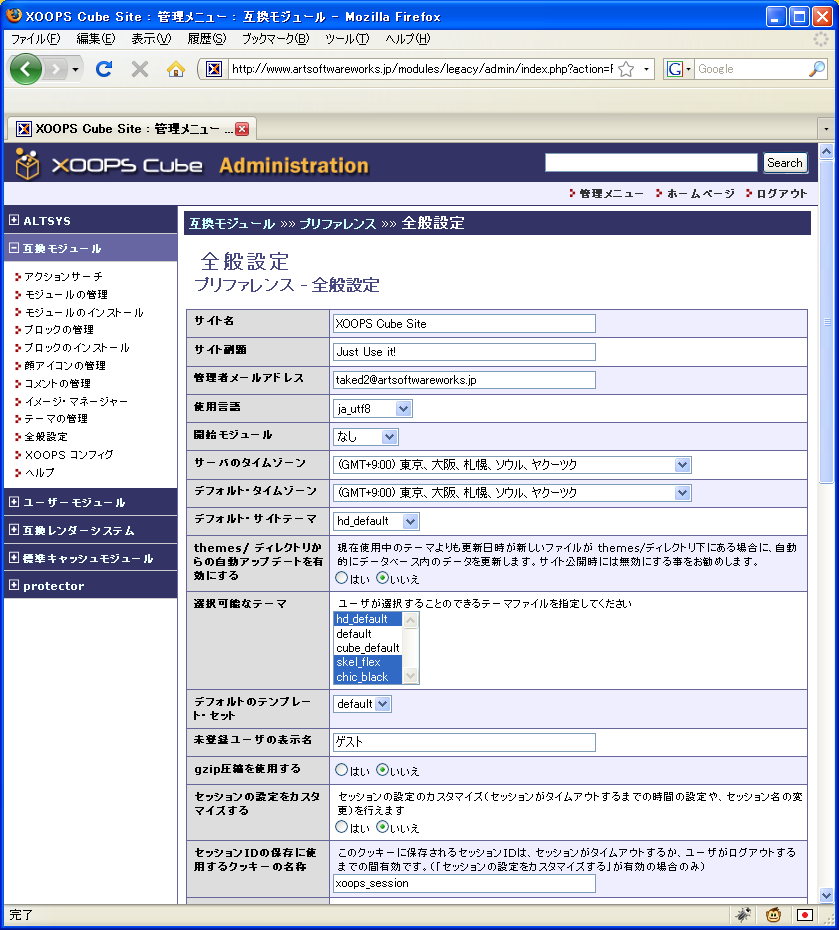
Task: Open the list all tabs dropdown
Action: 826,129
